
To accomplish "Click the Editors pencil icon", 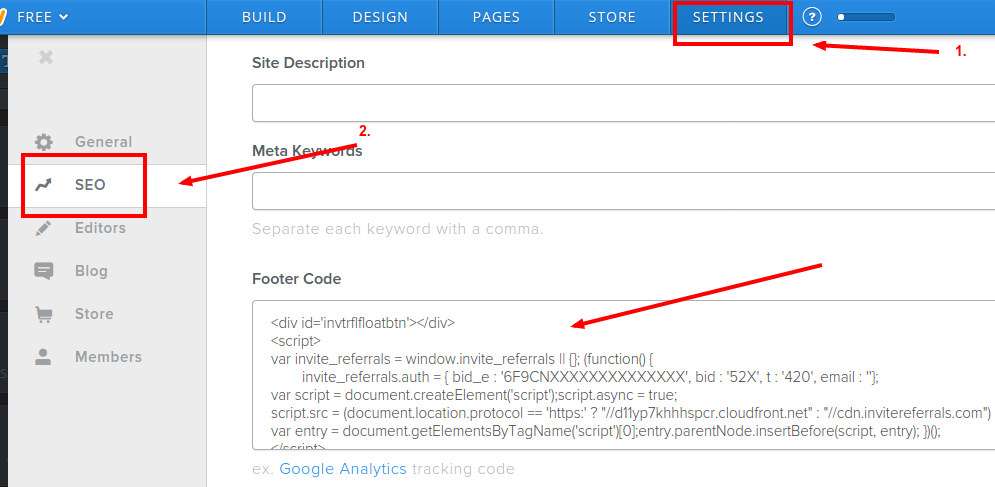I will pyautogui.click(x=44, y=228).
